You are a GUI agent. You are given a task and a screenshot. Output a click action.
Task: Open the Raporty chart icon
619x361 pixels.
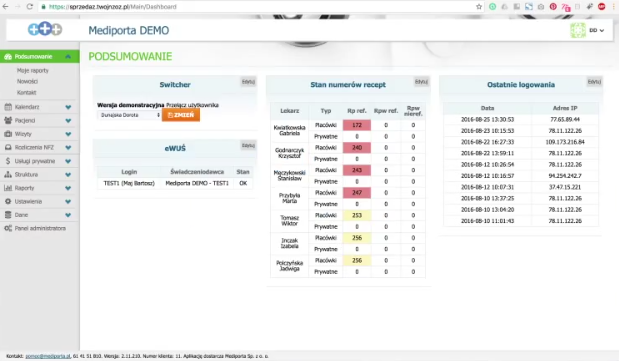(8, 188)
